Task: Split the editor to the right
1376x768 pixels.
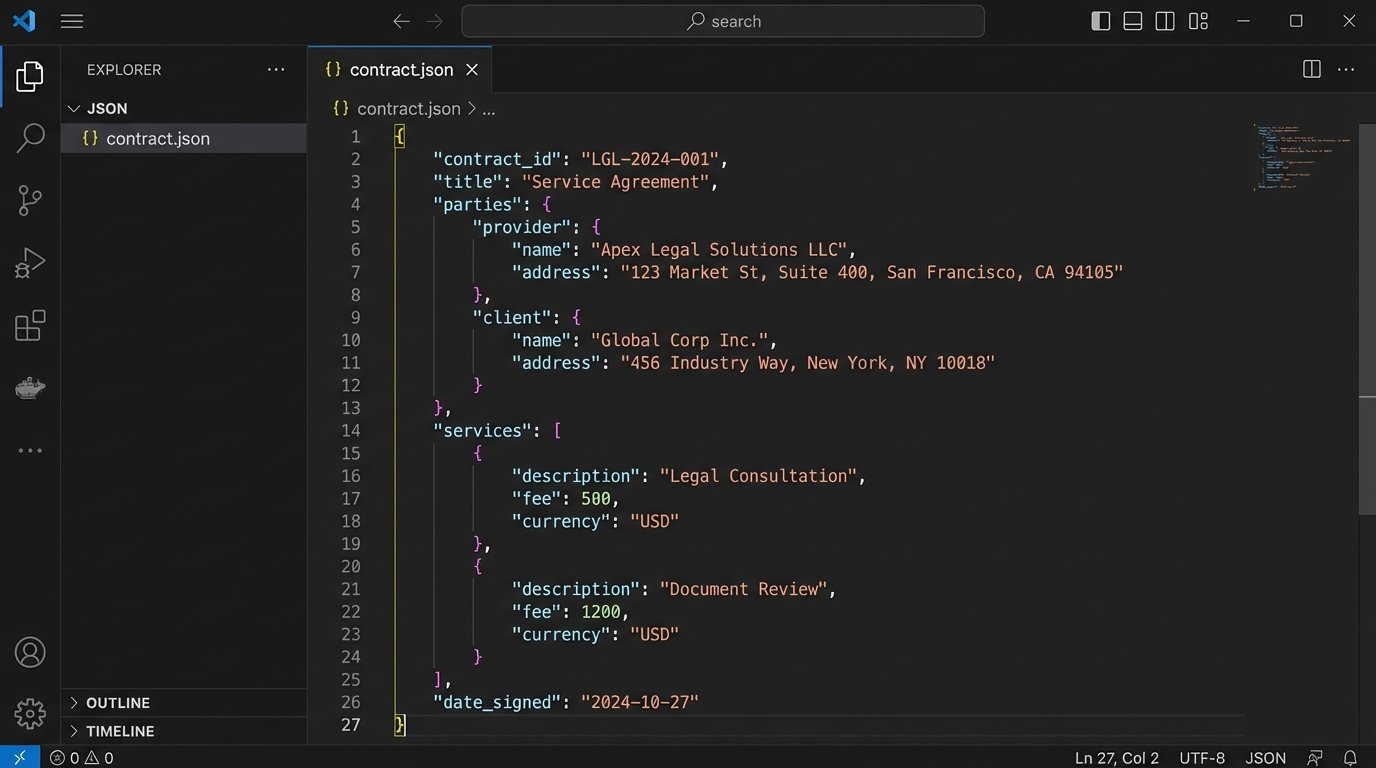Action: [1311, 69]
